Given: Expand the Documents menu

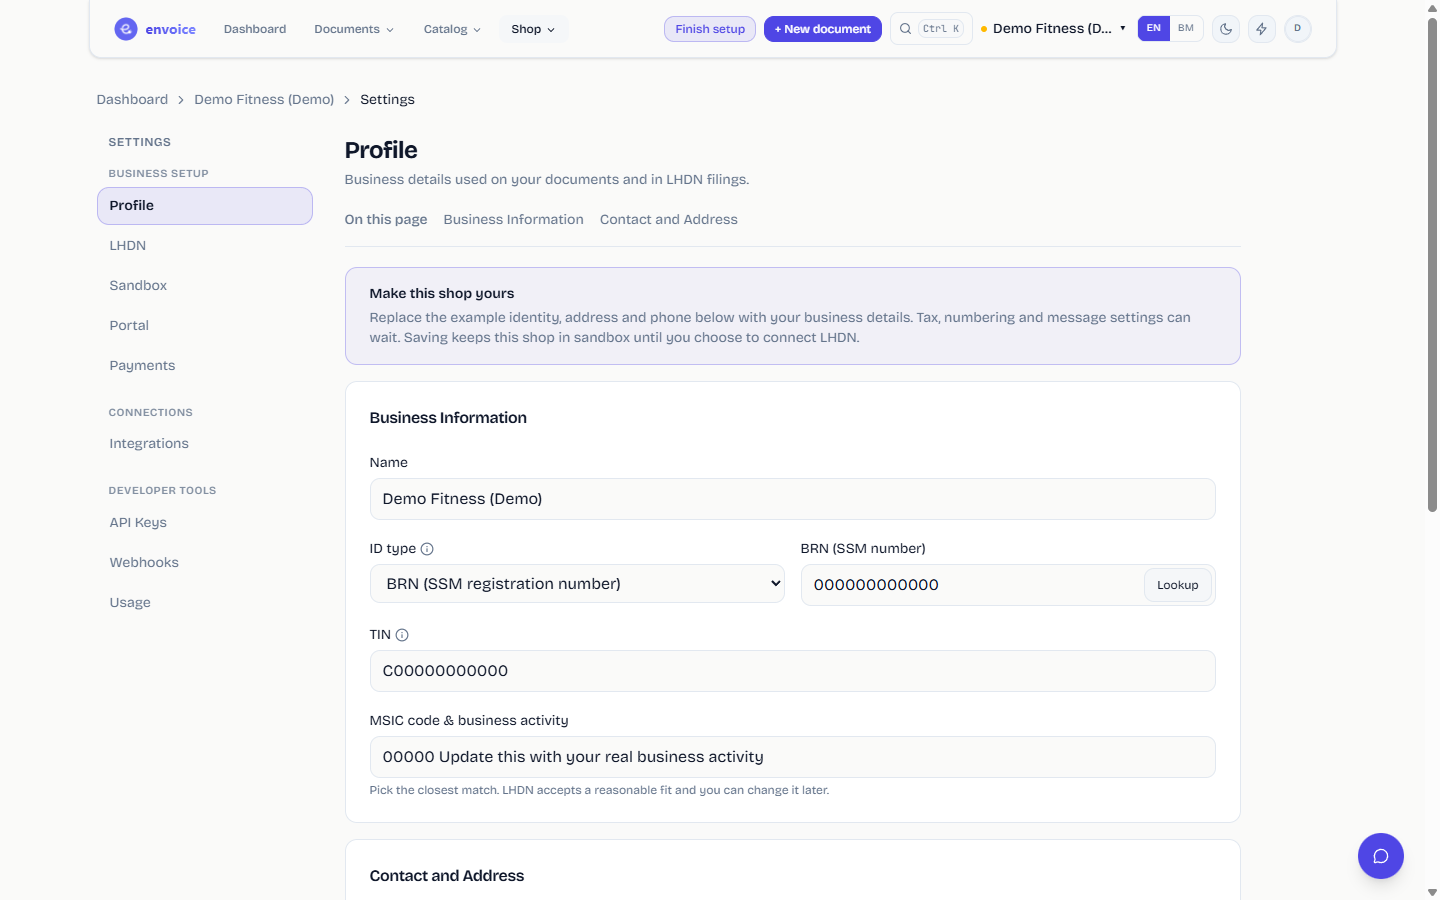Looking at the screenshot, I should click(354, 29).
